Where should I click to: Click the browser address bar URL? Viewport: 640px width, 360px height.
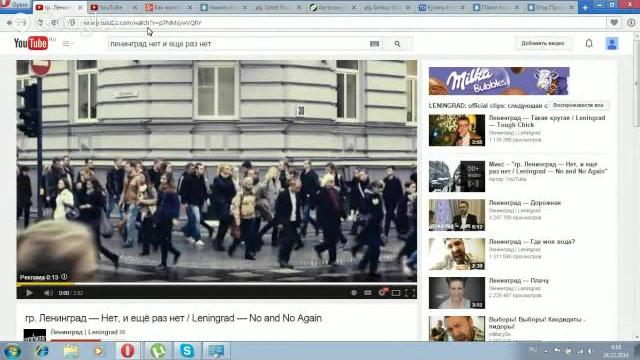pyautogui.click(x=142, y=23)
